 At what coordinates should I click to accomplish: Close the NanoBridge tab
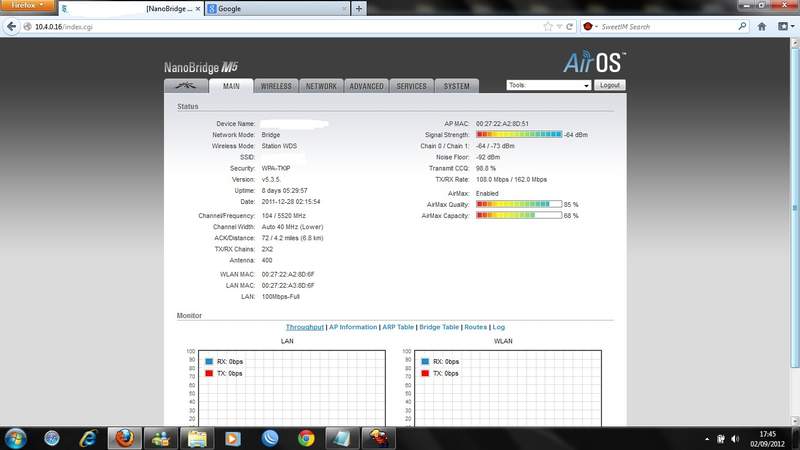click(x=198, y=9)
